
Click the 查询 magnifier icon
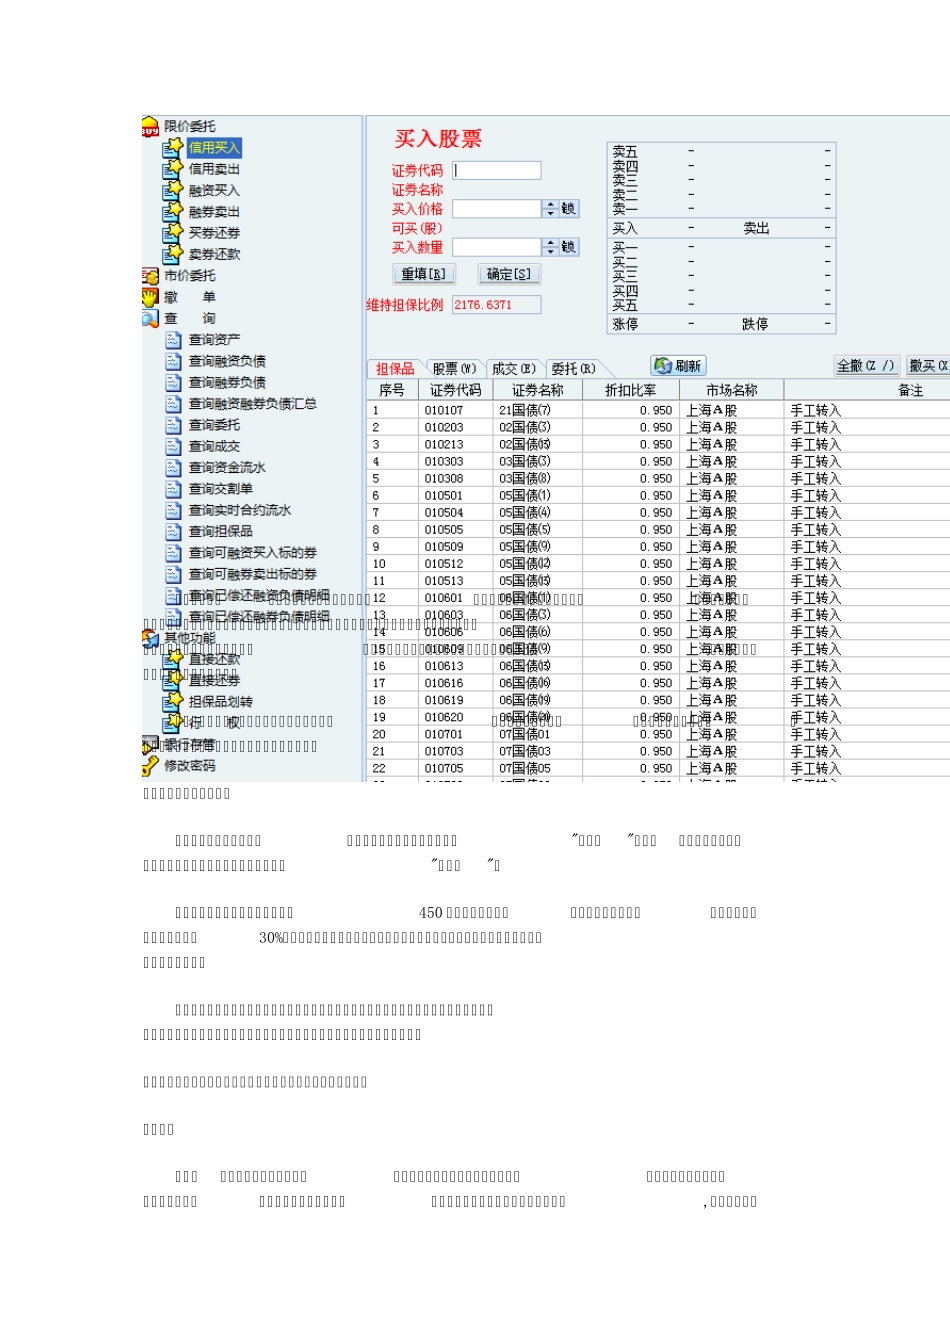(150, 318)
